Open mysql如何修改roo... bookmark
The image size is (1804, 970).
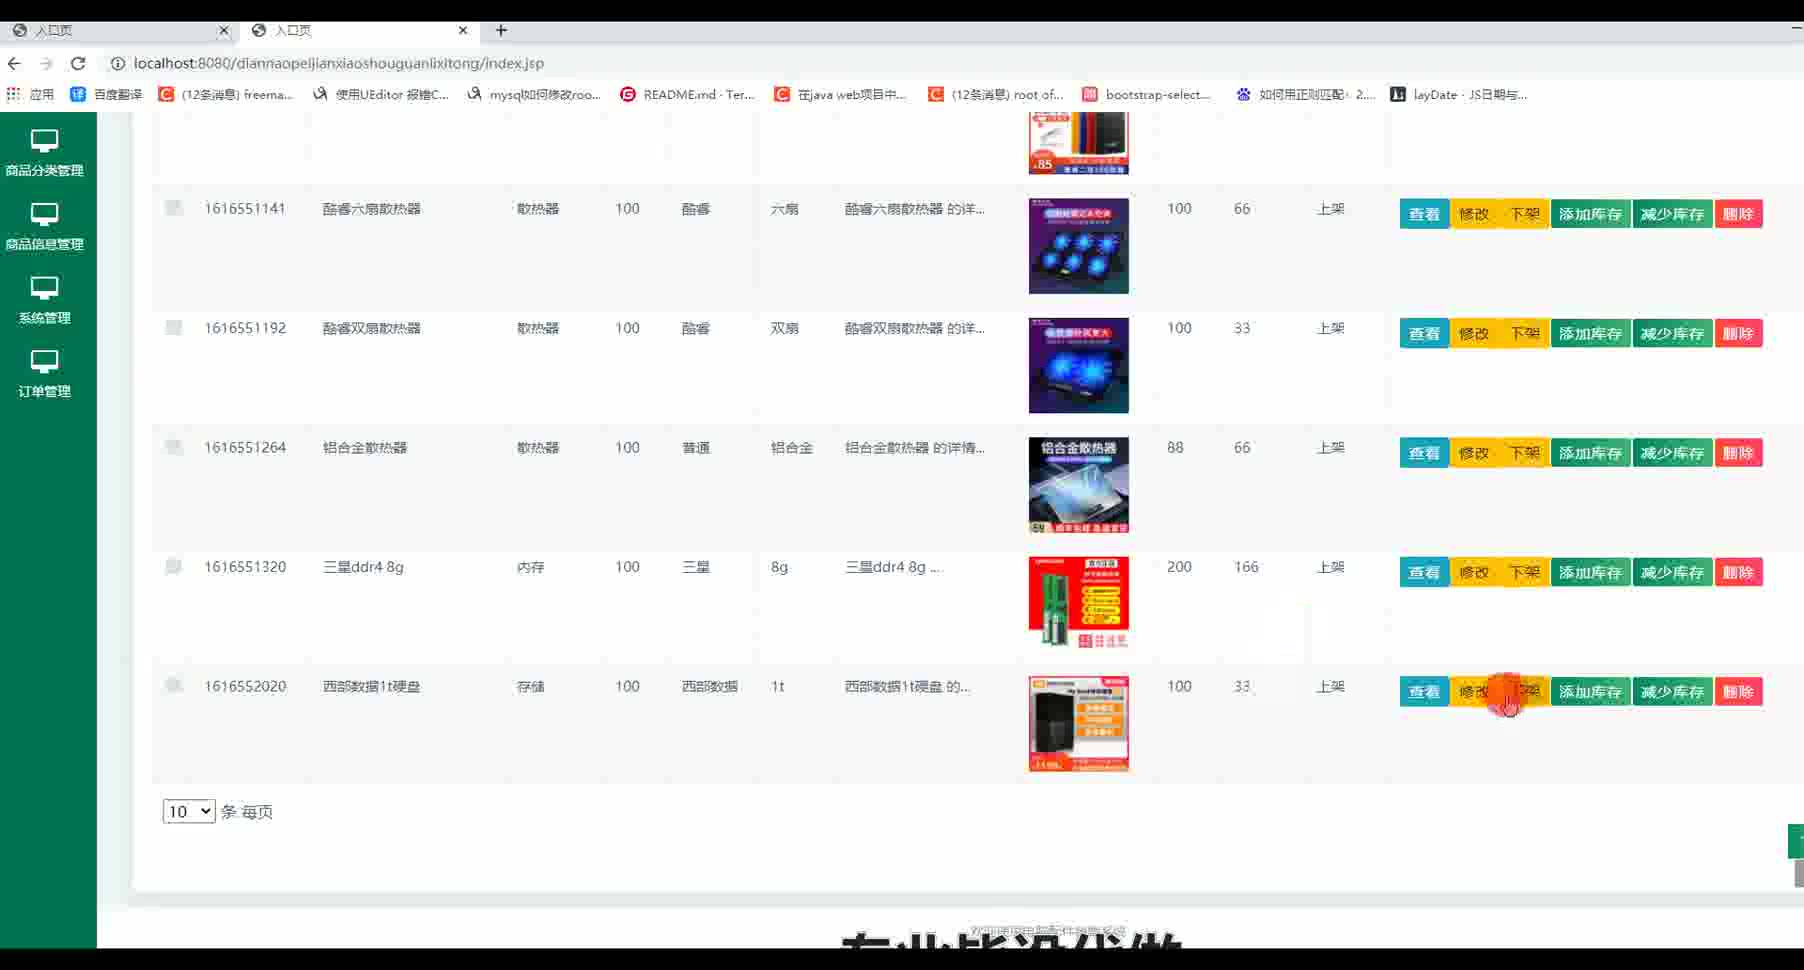(534, 94)
